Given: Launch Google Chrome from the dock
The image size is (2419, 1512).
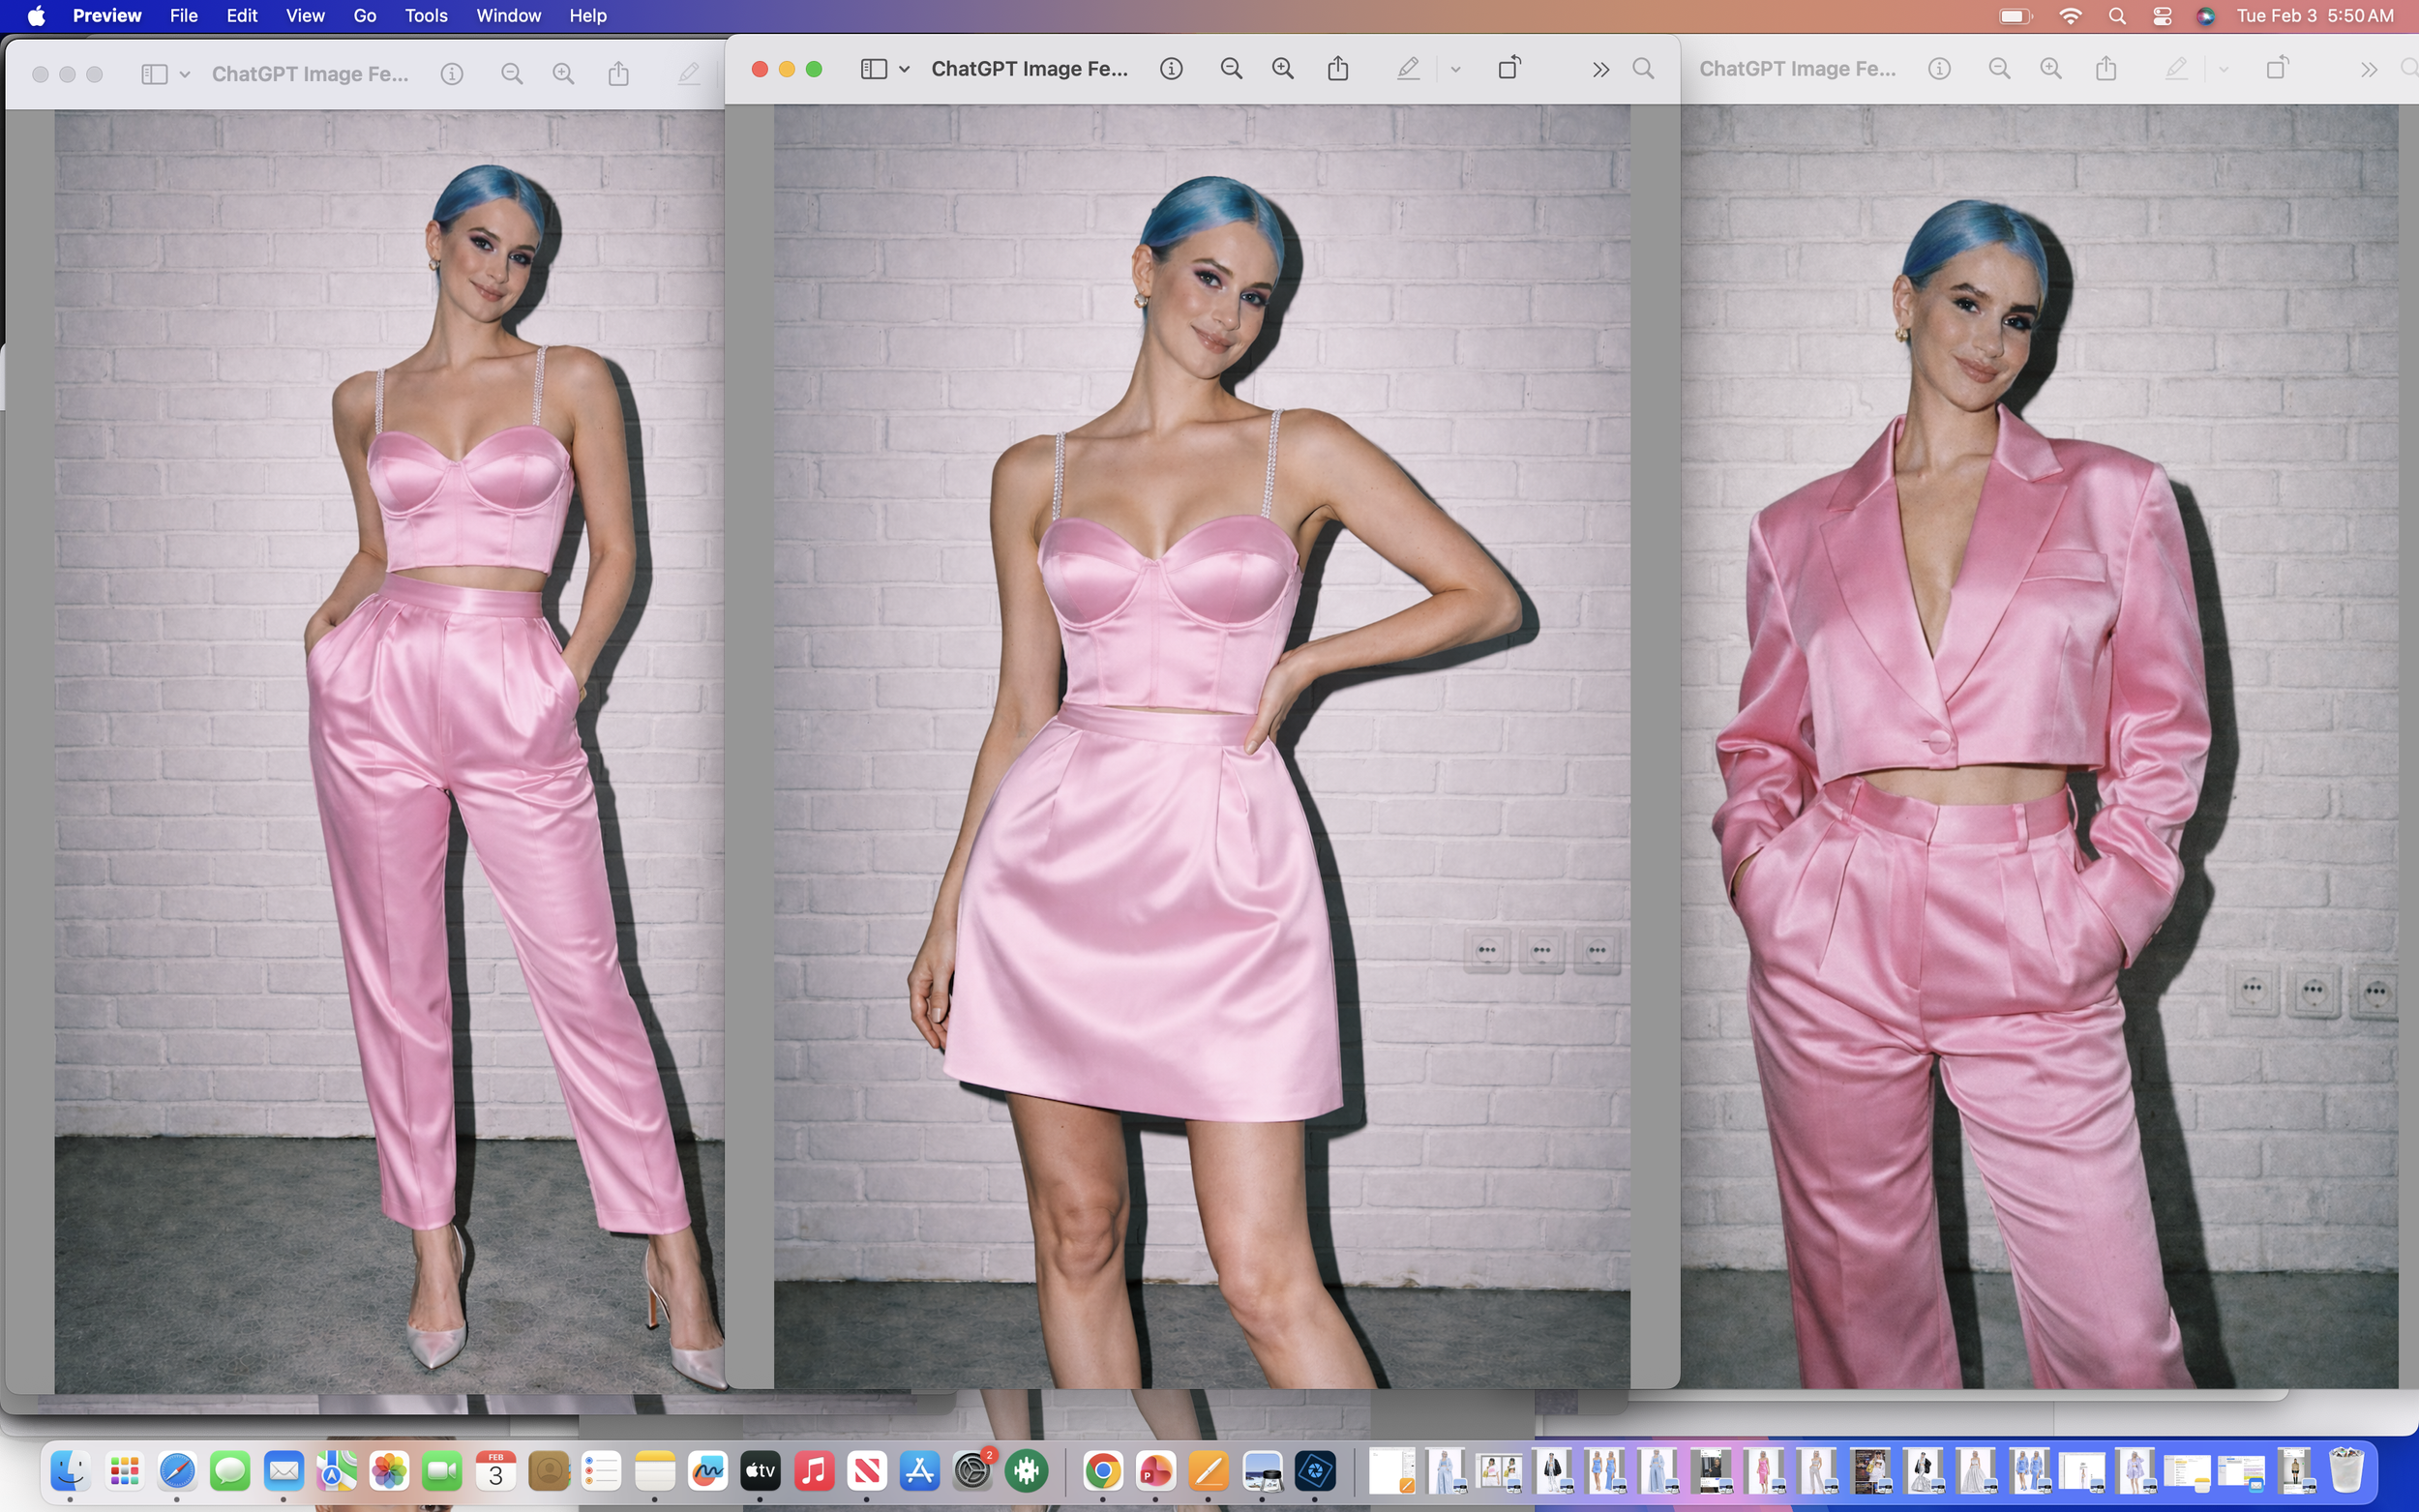Looking at the screenshot, I should [1102, 1471].
